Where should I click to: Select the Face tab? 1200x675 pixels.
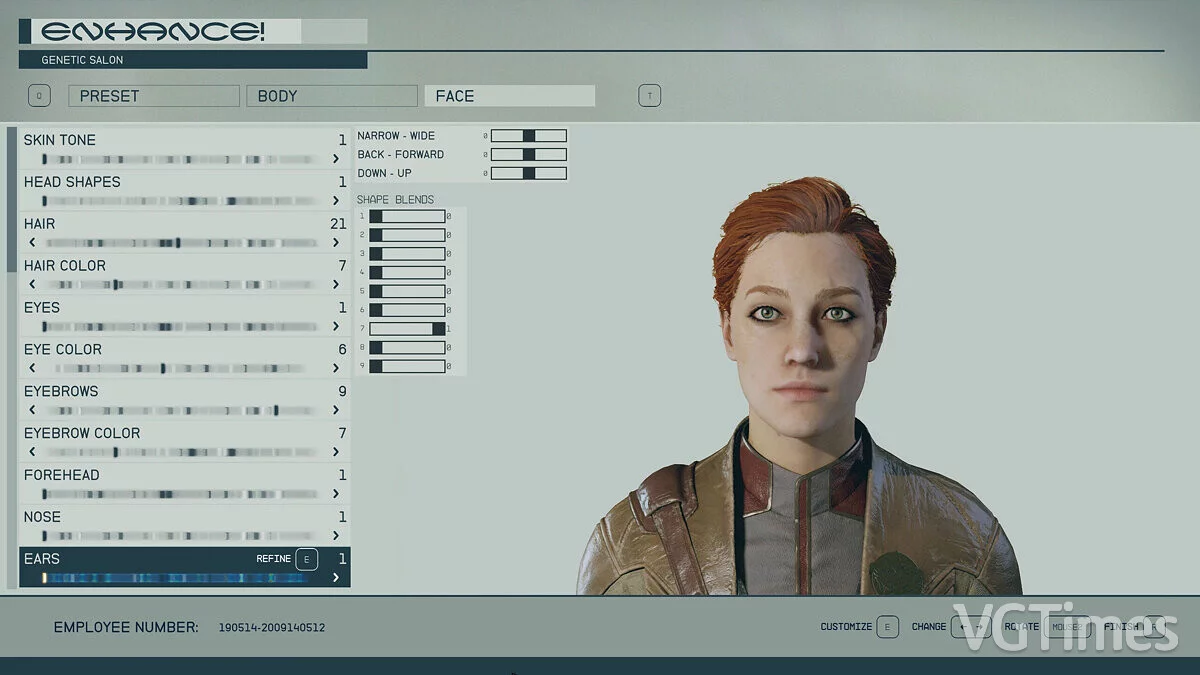point(509,96)
